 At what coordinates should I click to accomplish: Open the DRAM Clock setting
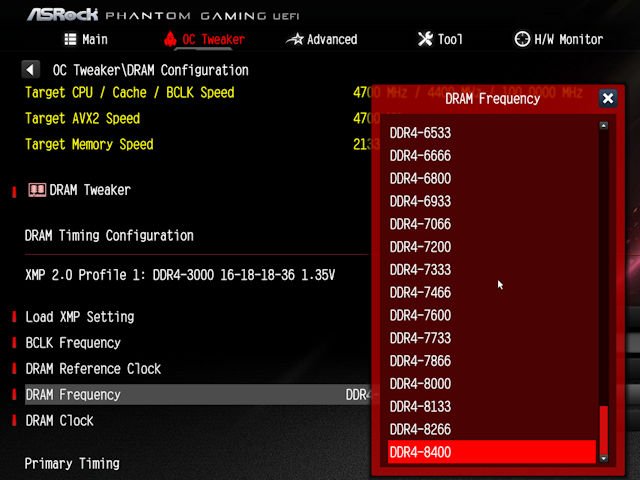coord(60,421)
